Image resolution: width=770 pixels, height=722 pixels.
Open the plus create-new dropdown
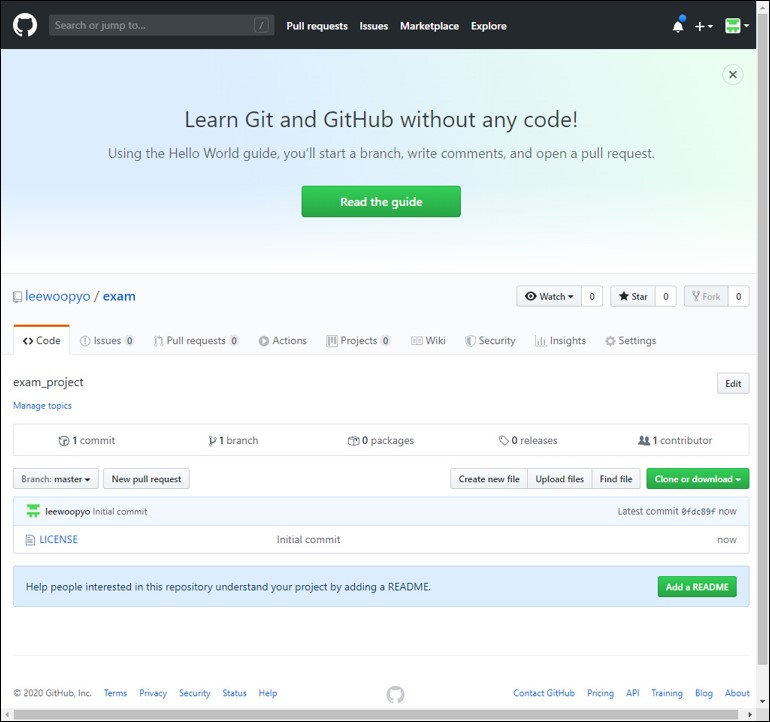click(x=704, y=26)
